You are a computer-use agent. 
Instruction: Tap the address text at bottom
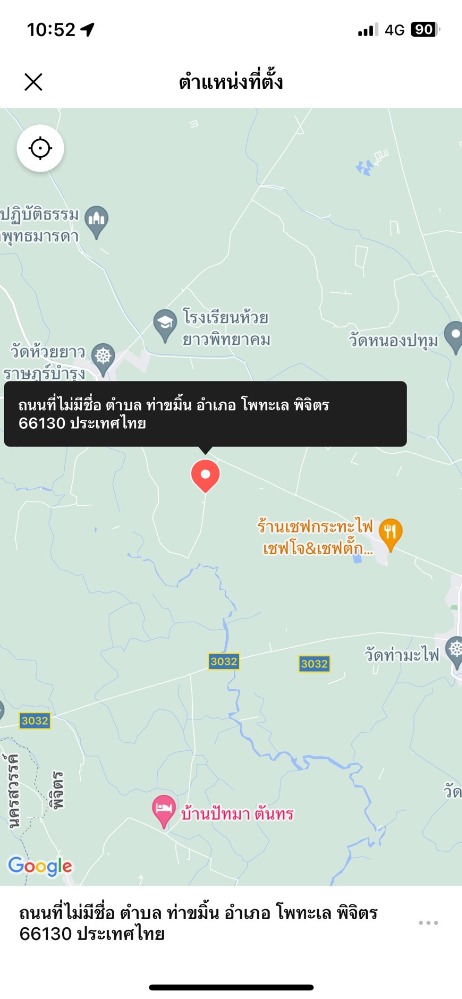pyautogui.click(x=198, y=924)
